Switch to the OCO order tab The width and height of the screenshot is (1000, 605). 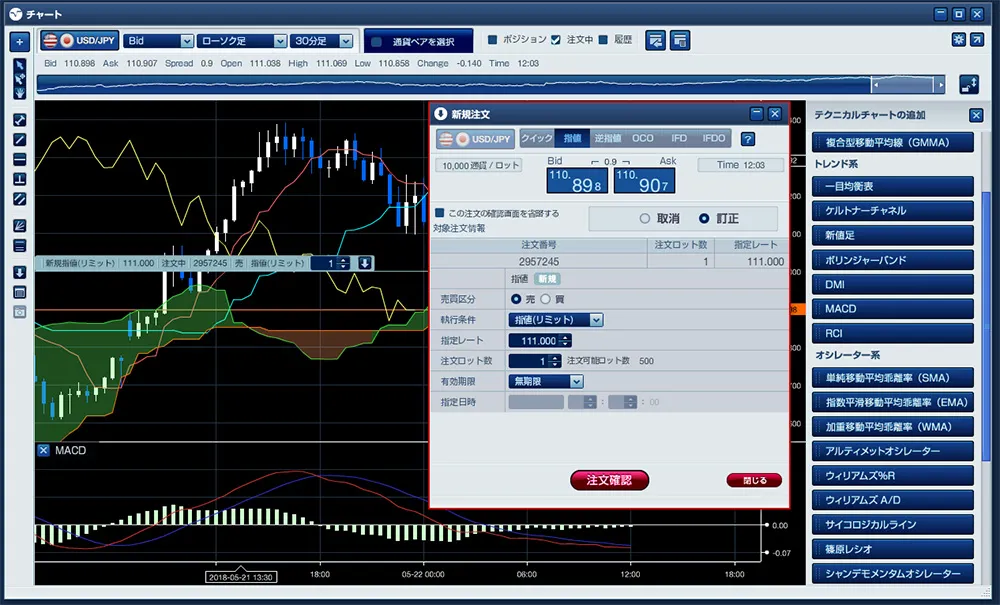pos(642,139)
